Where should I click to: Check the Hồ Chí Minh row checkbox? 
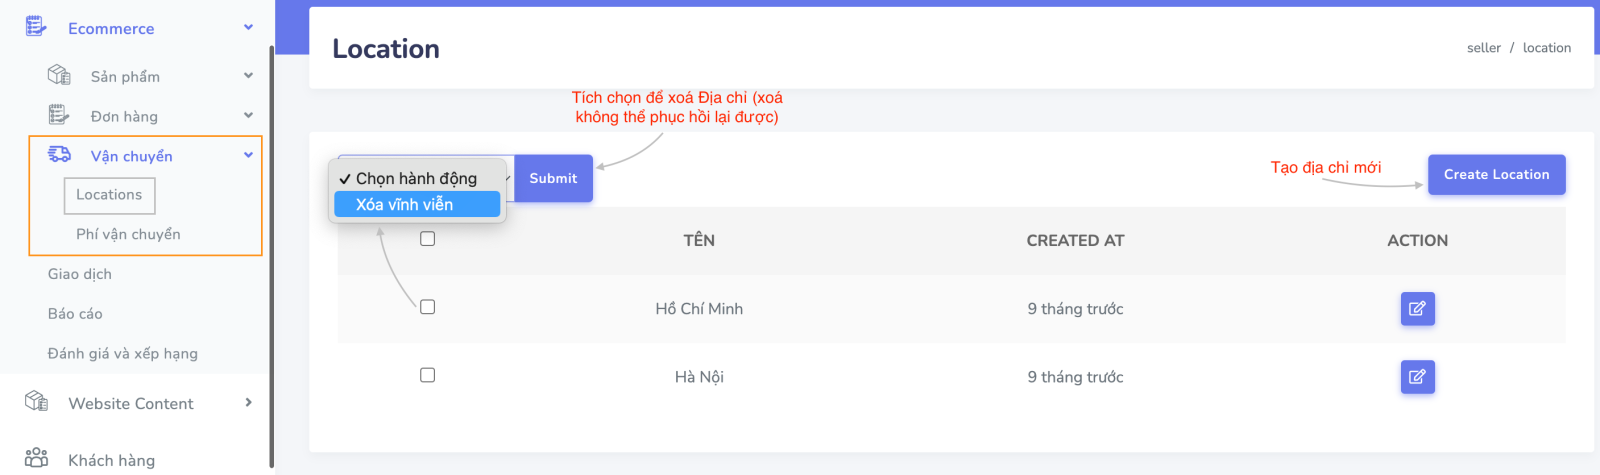[x=428, y=307]
